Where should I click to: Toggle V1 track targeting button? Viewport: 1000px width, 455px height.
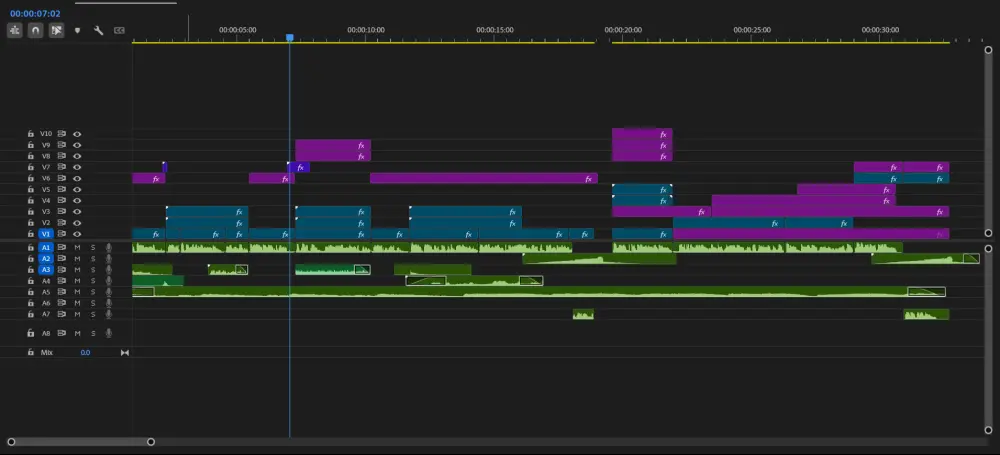tap(46, 234)
